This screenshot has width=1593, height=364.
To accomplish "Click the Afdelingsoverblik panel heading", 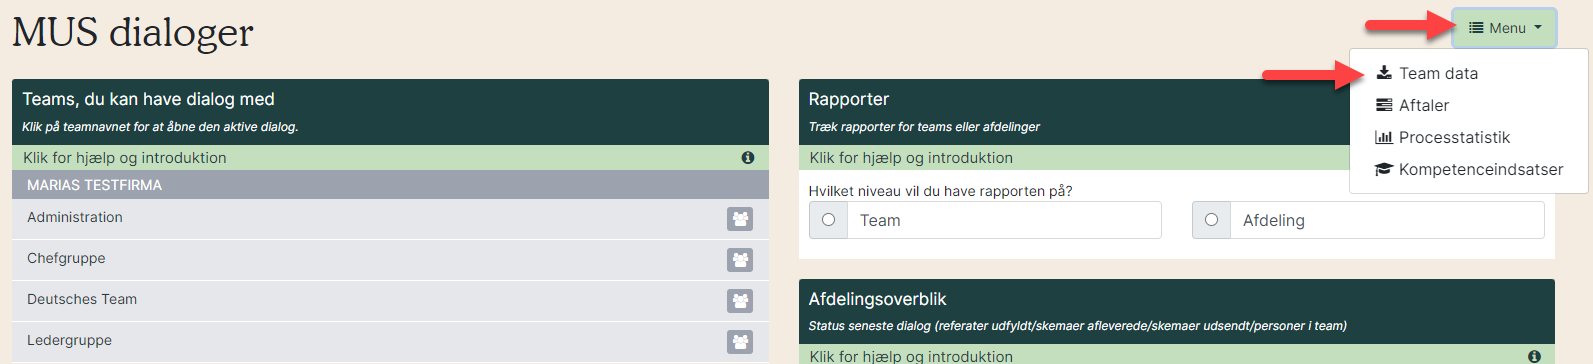I will [877, 299].
